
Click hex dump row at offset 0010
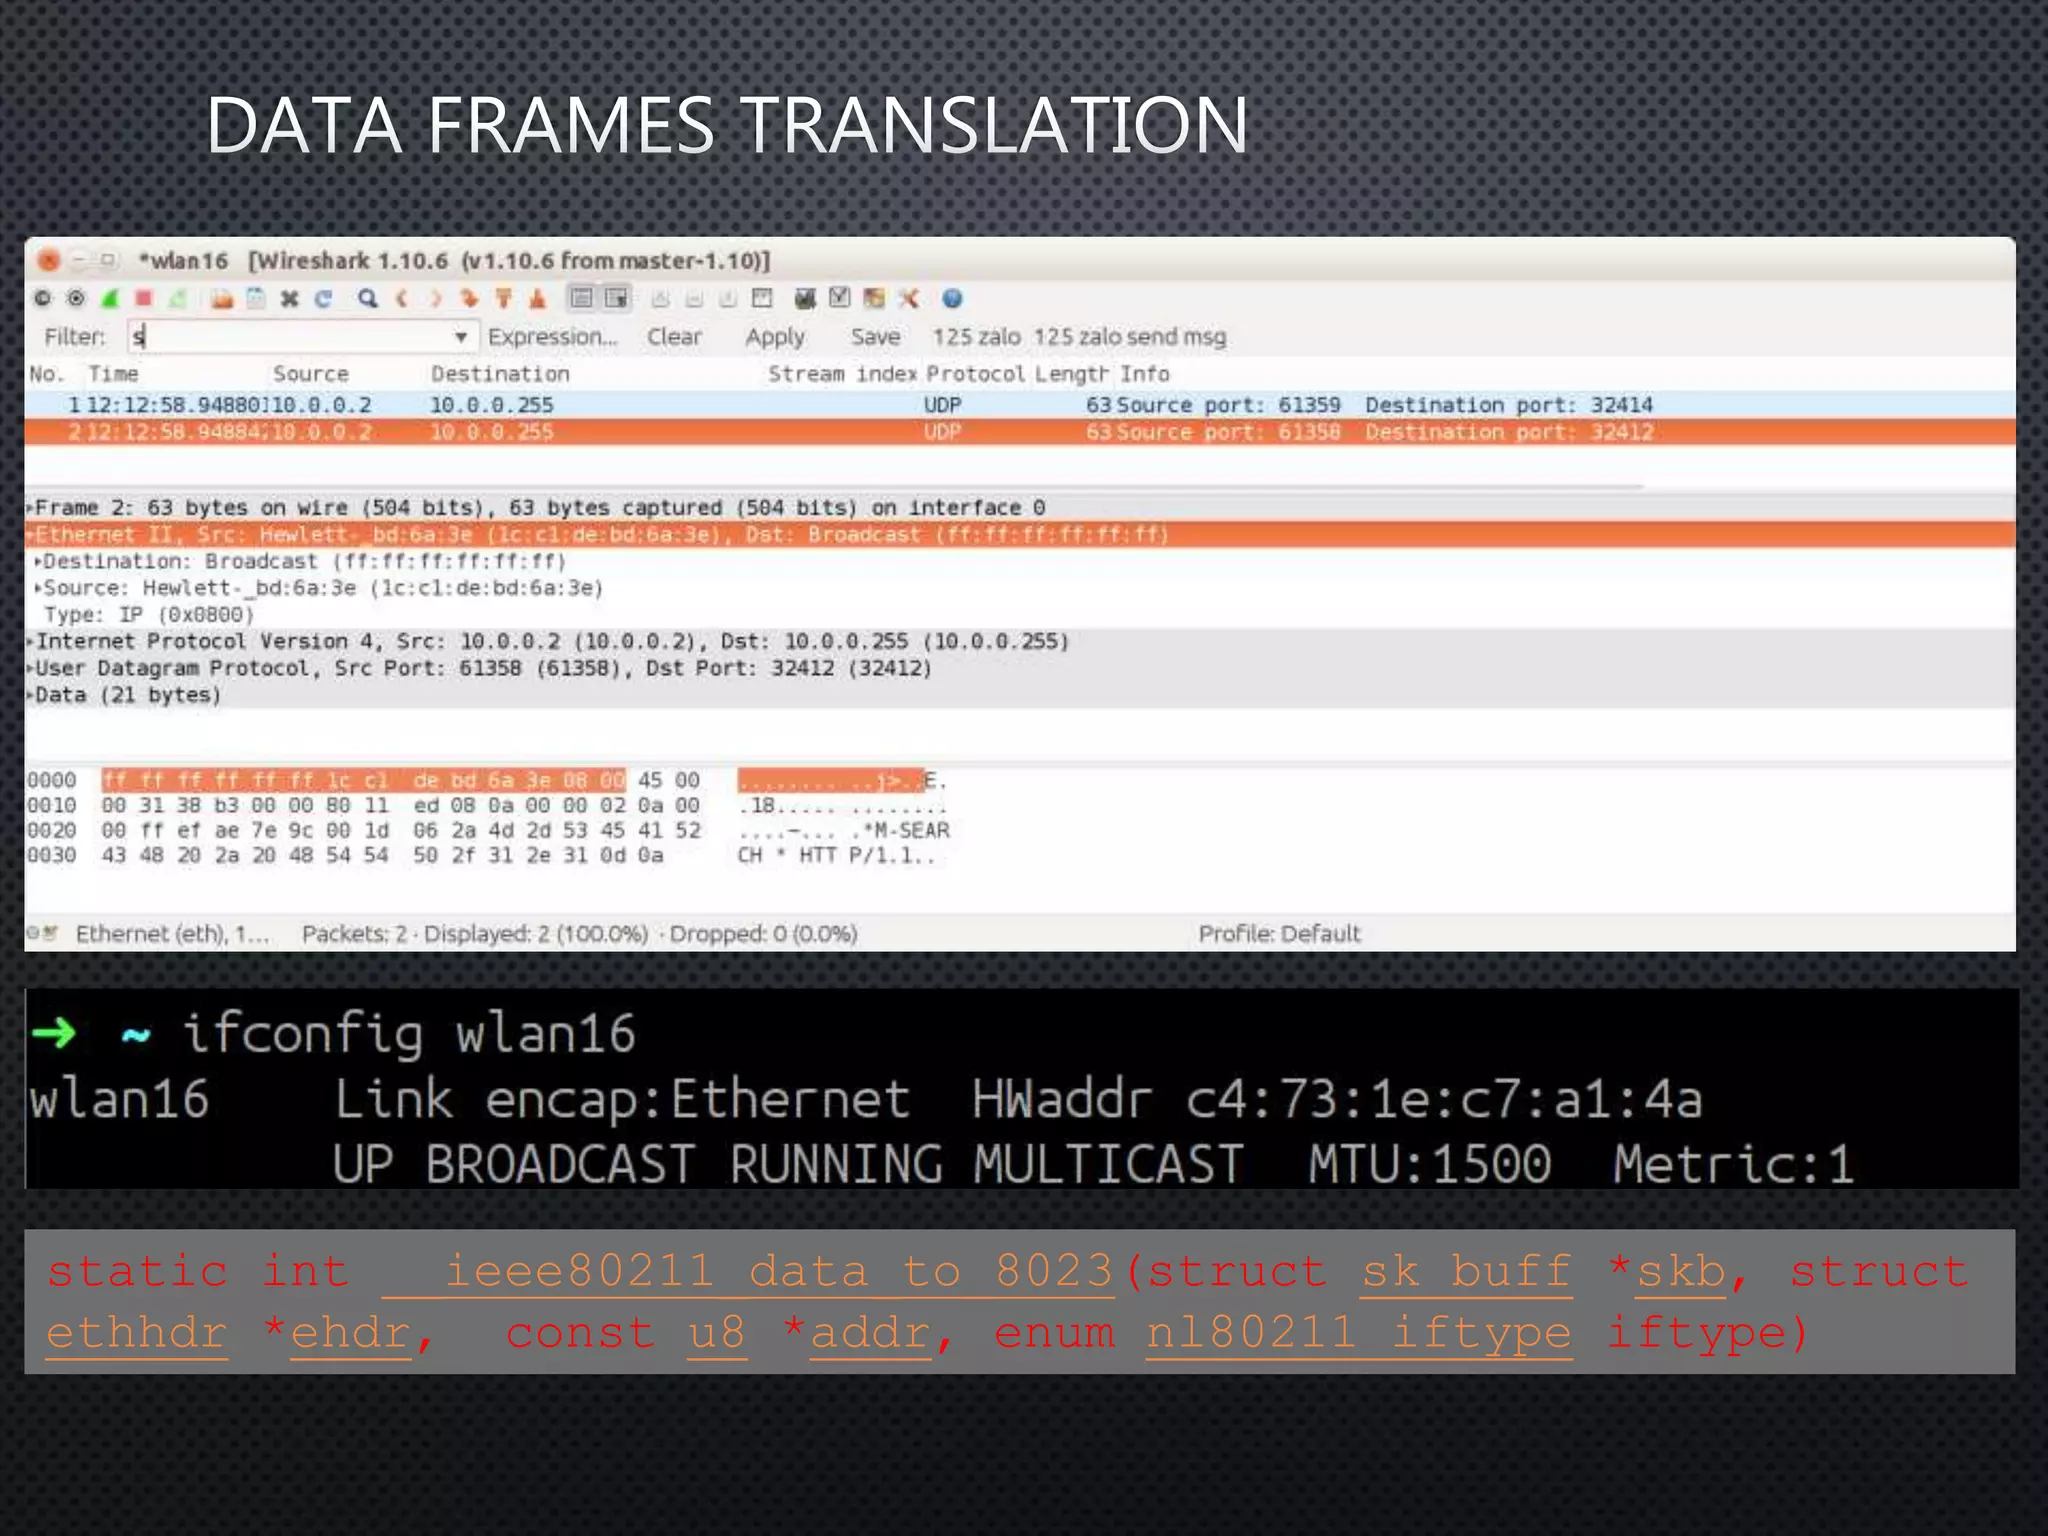(487, 806)
